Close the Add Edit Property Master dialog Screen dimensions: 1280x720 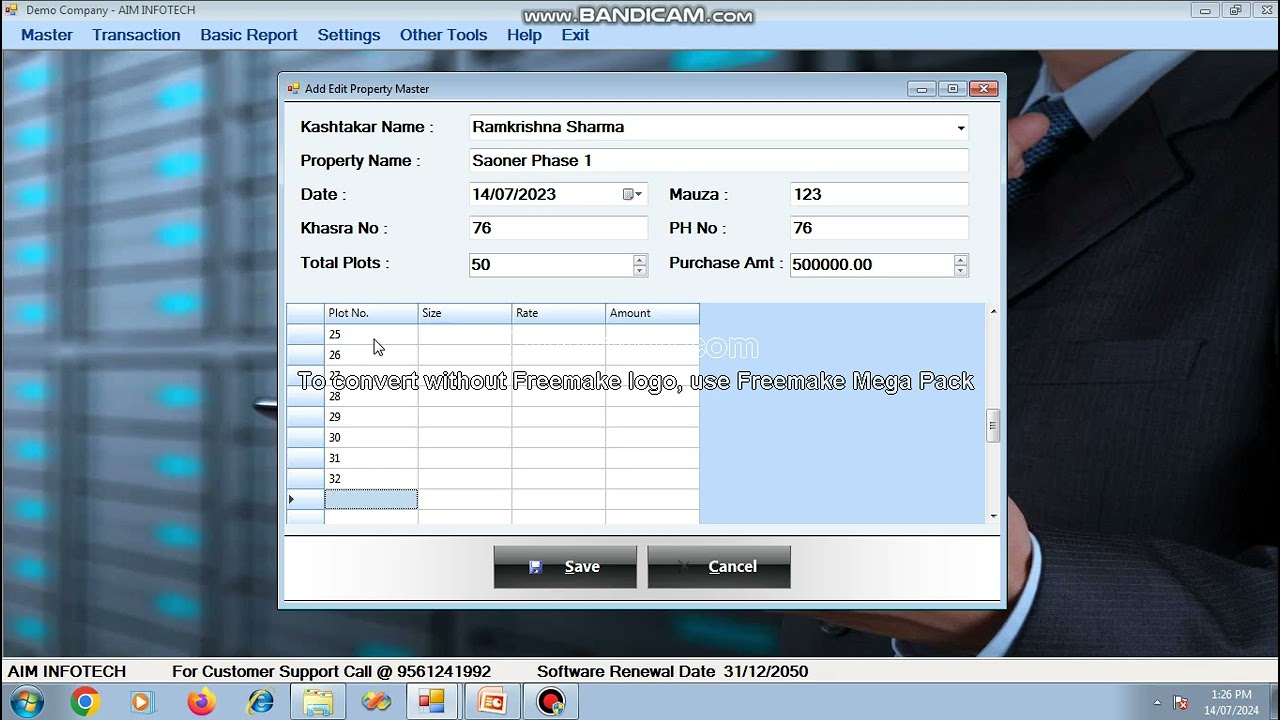984,89
